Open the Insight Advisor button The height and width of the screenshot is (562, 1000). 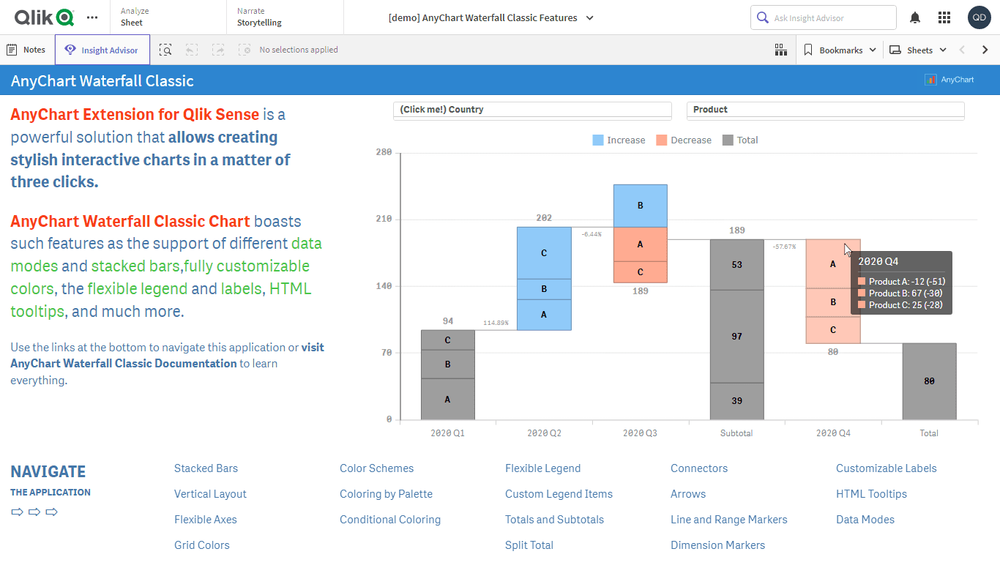tap(102, 50)
